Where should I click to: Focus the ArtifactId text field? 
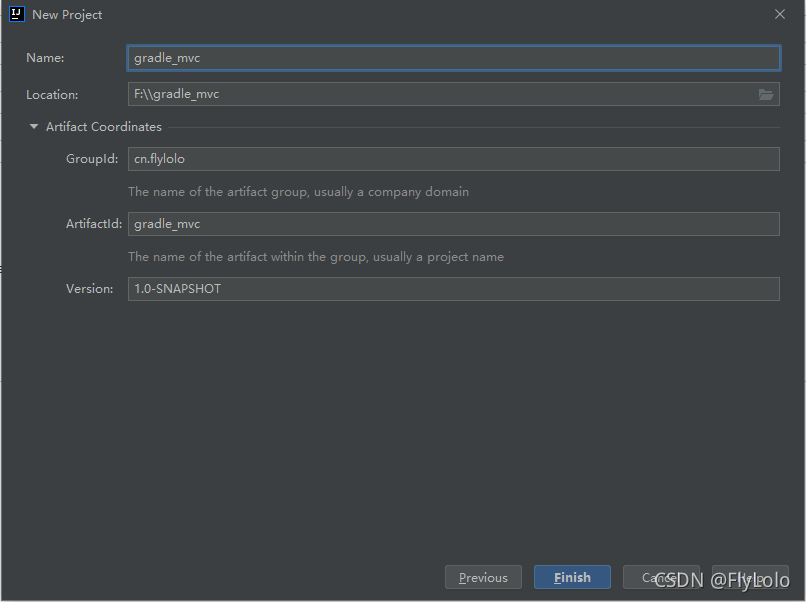(x=453, y=224)
